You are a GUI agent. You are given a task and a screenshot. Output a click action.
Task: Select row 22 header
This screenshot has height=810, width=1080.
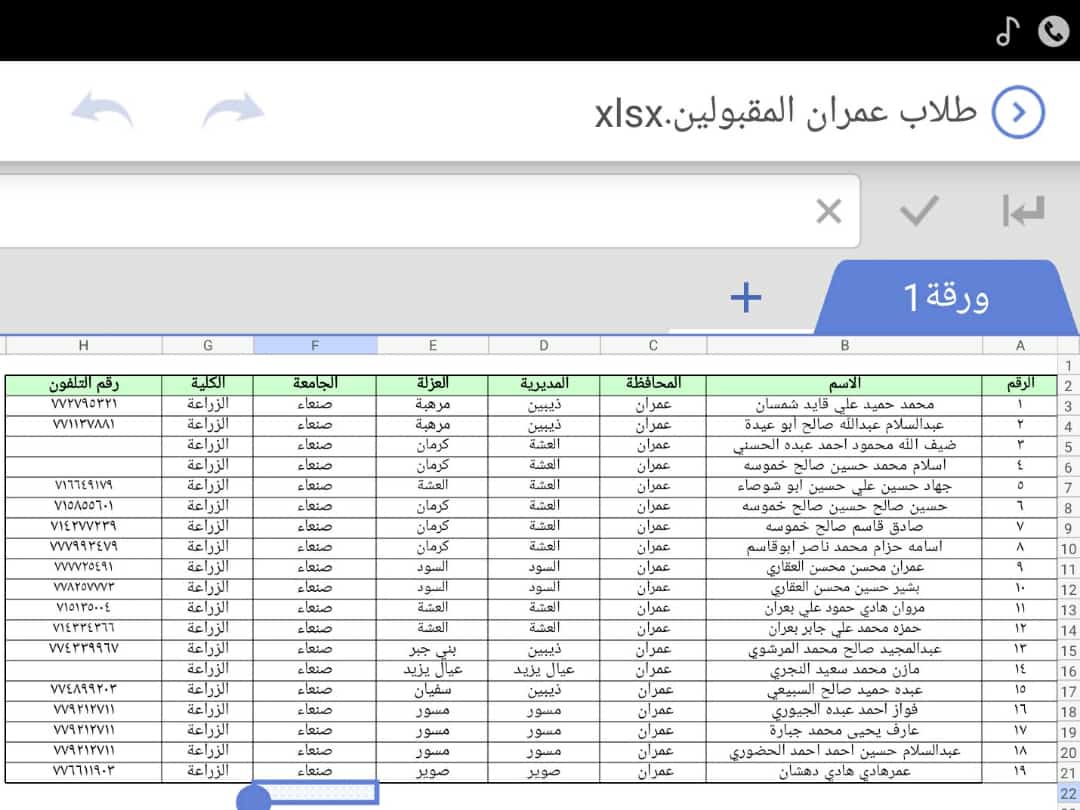tap(1068, 793)
